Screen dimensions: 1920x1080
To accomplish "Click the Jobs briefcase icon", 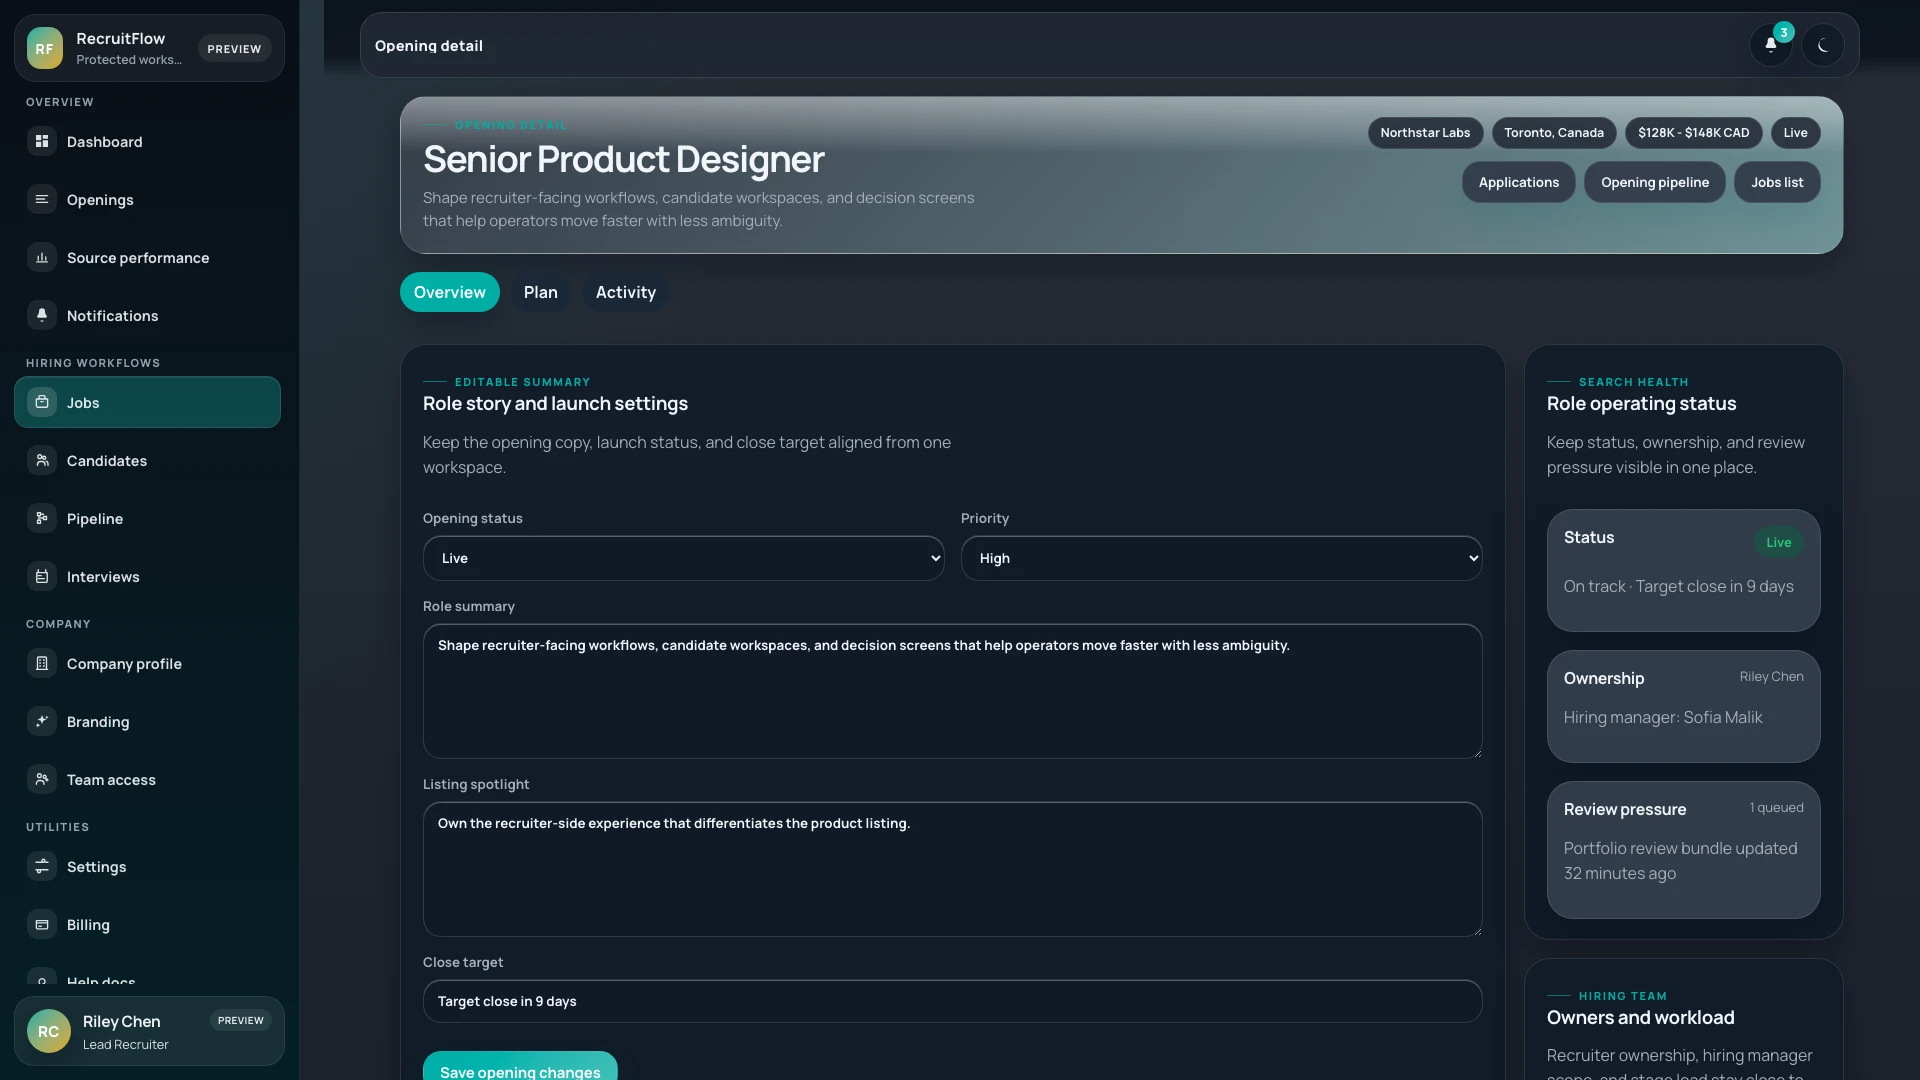I will 42,403.
